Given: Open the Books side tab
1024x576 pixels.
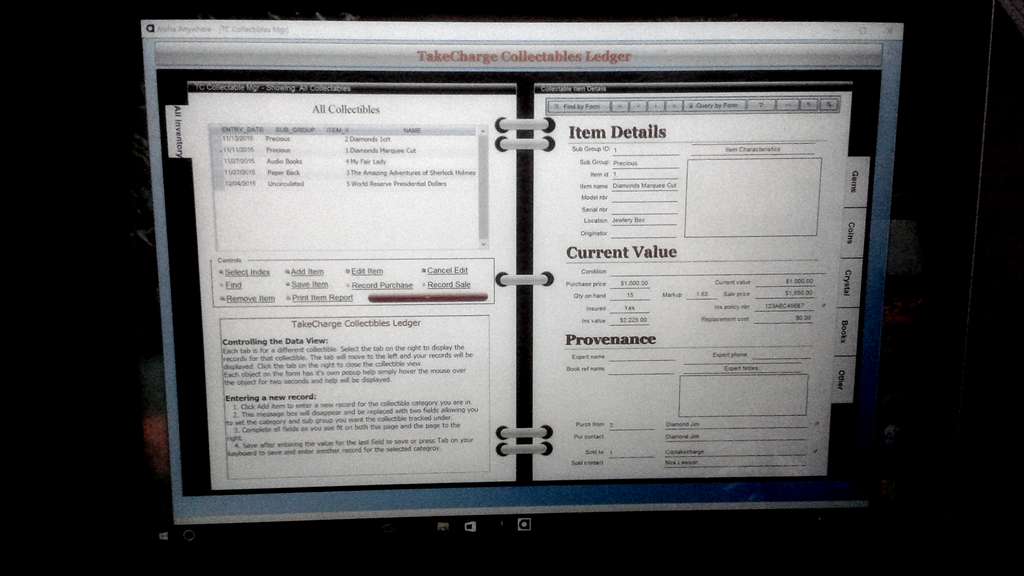Looking at the screenshot, I should click(x=844, y=331).
